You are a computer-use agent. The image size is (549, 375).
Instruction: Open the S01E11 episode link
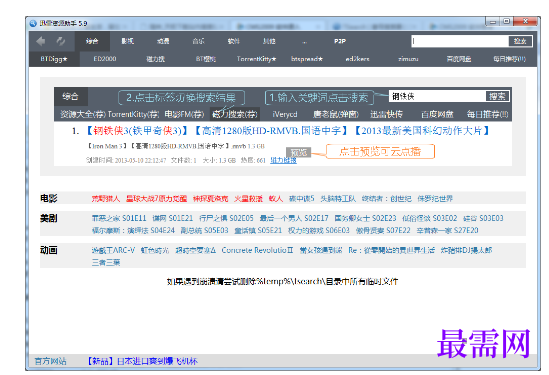click(x=119, y=218)
